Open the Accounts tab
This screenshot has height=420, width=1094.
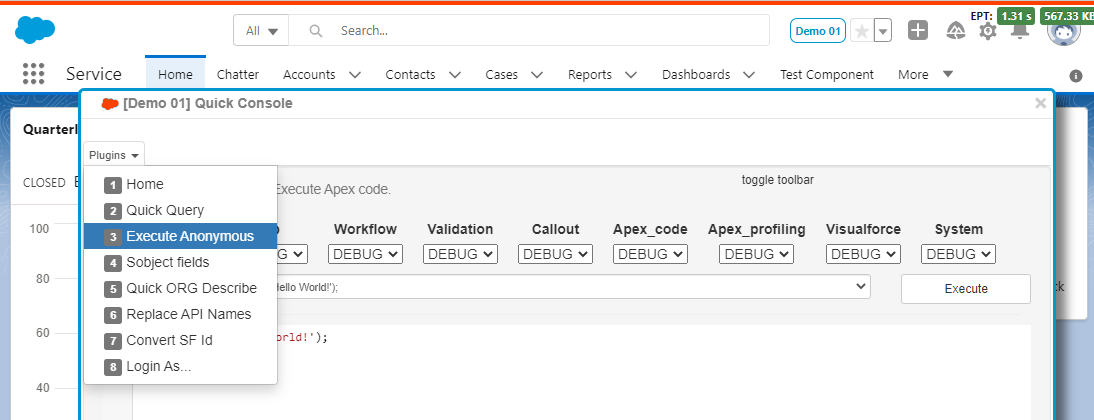(x=309, y=74)
